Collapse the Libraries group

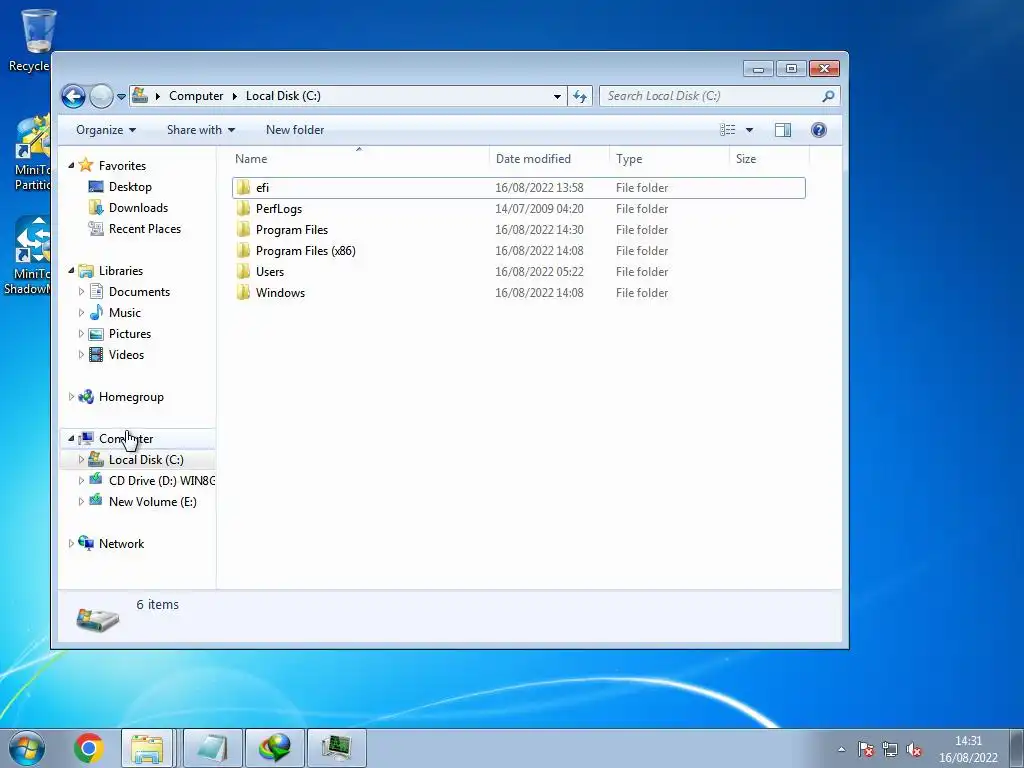(x=71, y=270)
